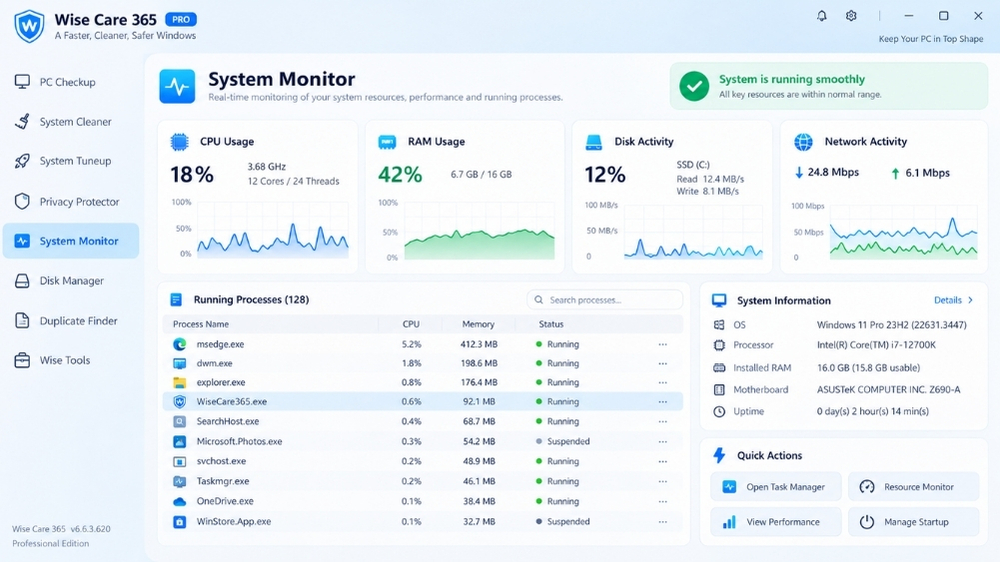Open more options for dwm.exe
The image size is (1000, 562).
click(x=663, y=364)
